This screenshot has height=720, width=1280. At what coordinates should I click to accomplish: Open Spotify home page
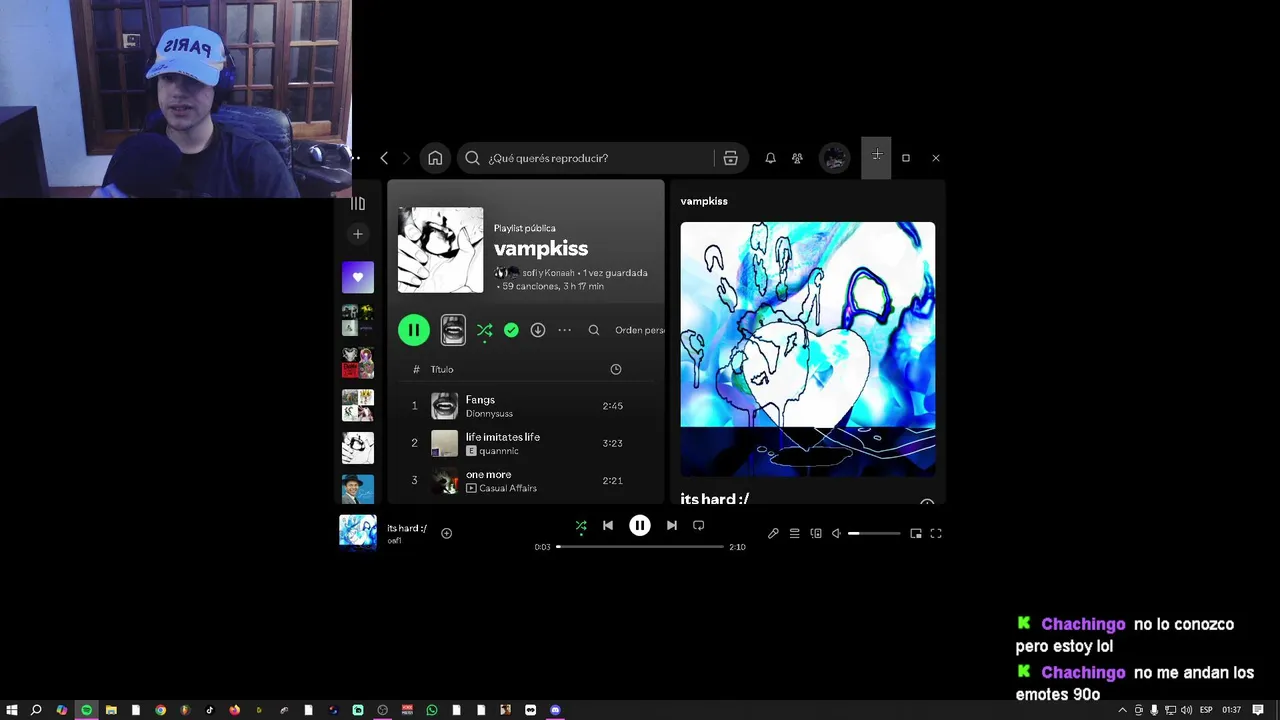click(x=435, y=158)
